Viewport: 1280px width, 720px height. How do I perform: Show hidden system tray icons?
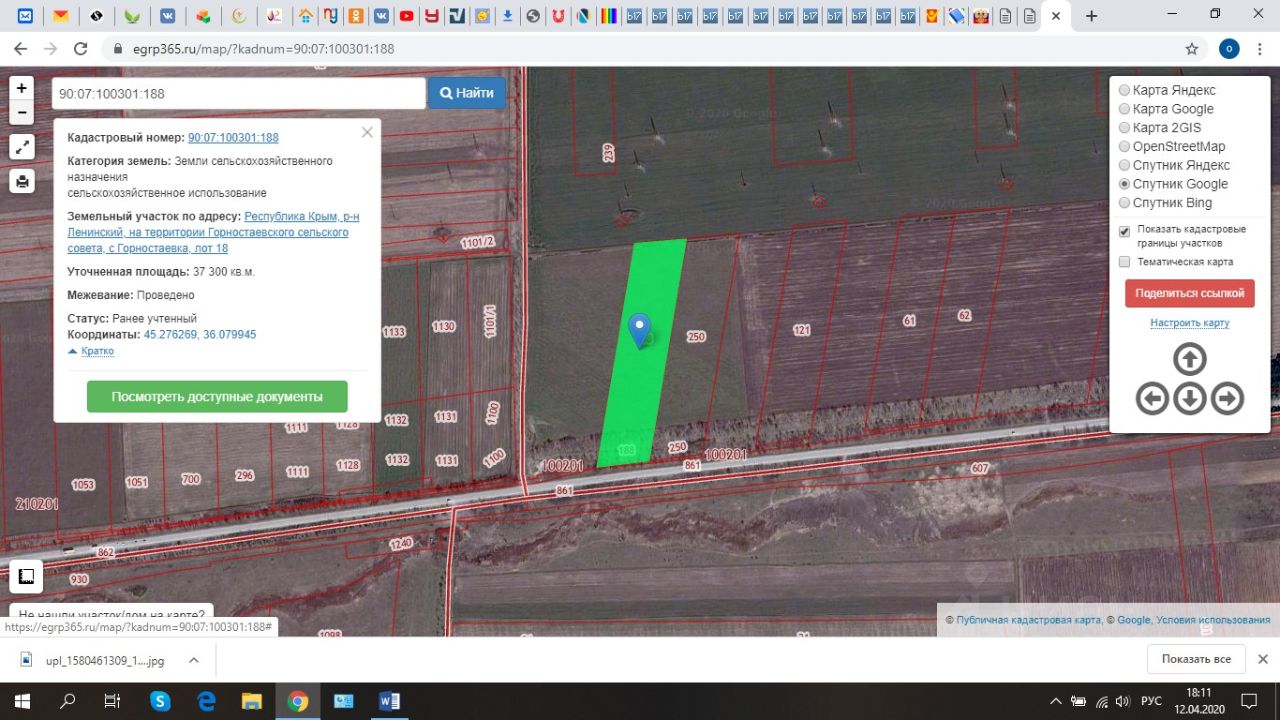click(x=1056, y=701)
